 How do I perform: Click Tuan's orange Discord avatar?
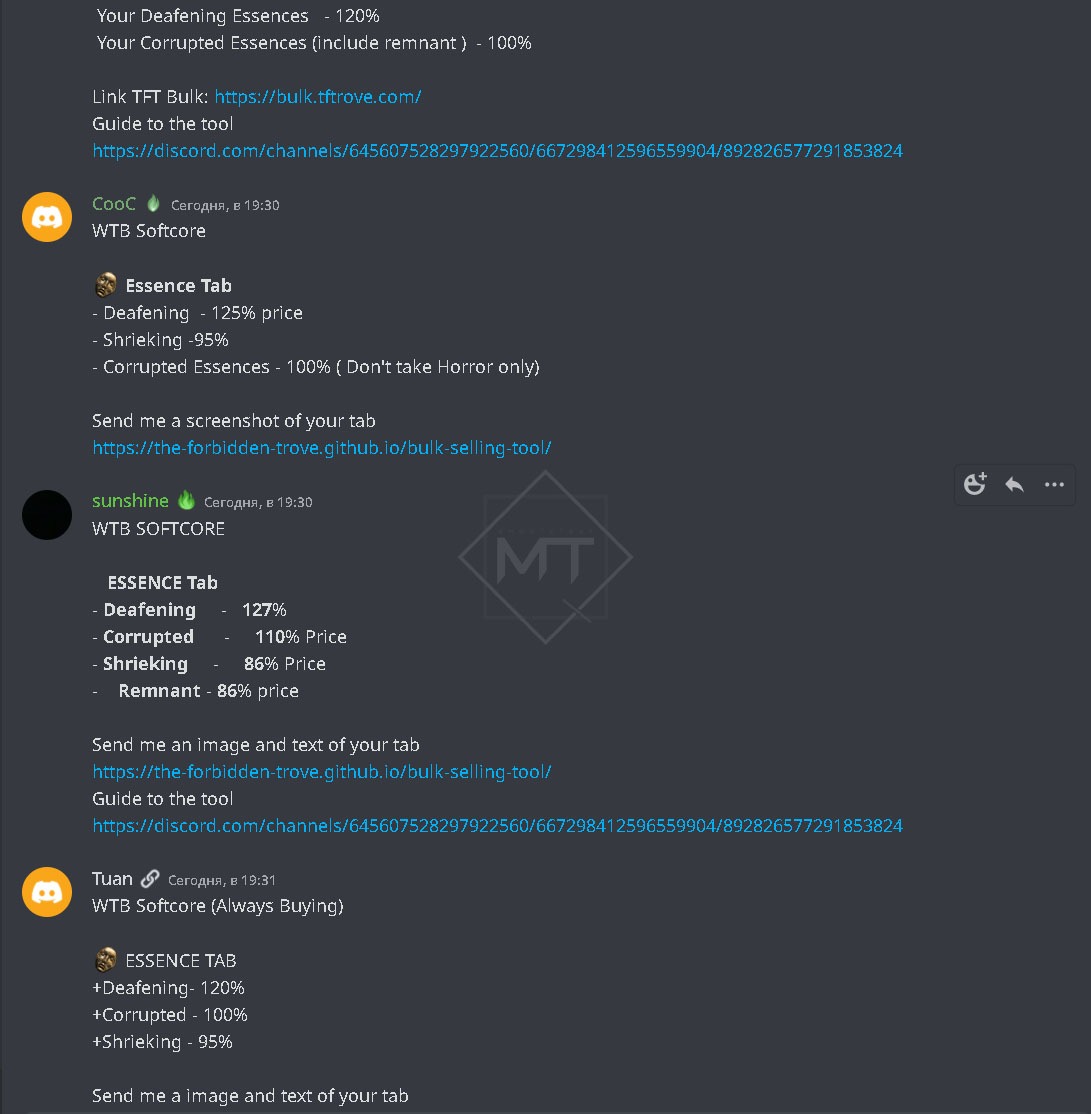point(47,892)
